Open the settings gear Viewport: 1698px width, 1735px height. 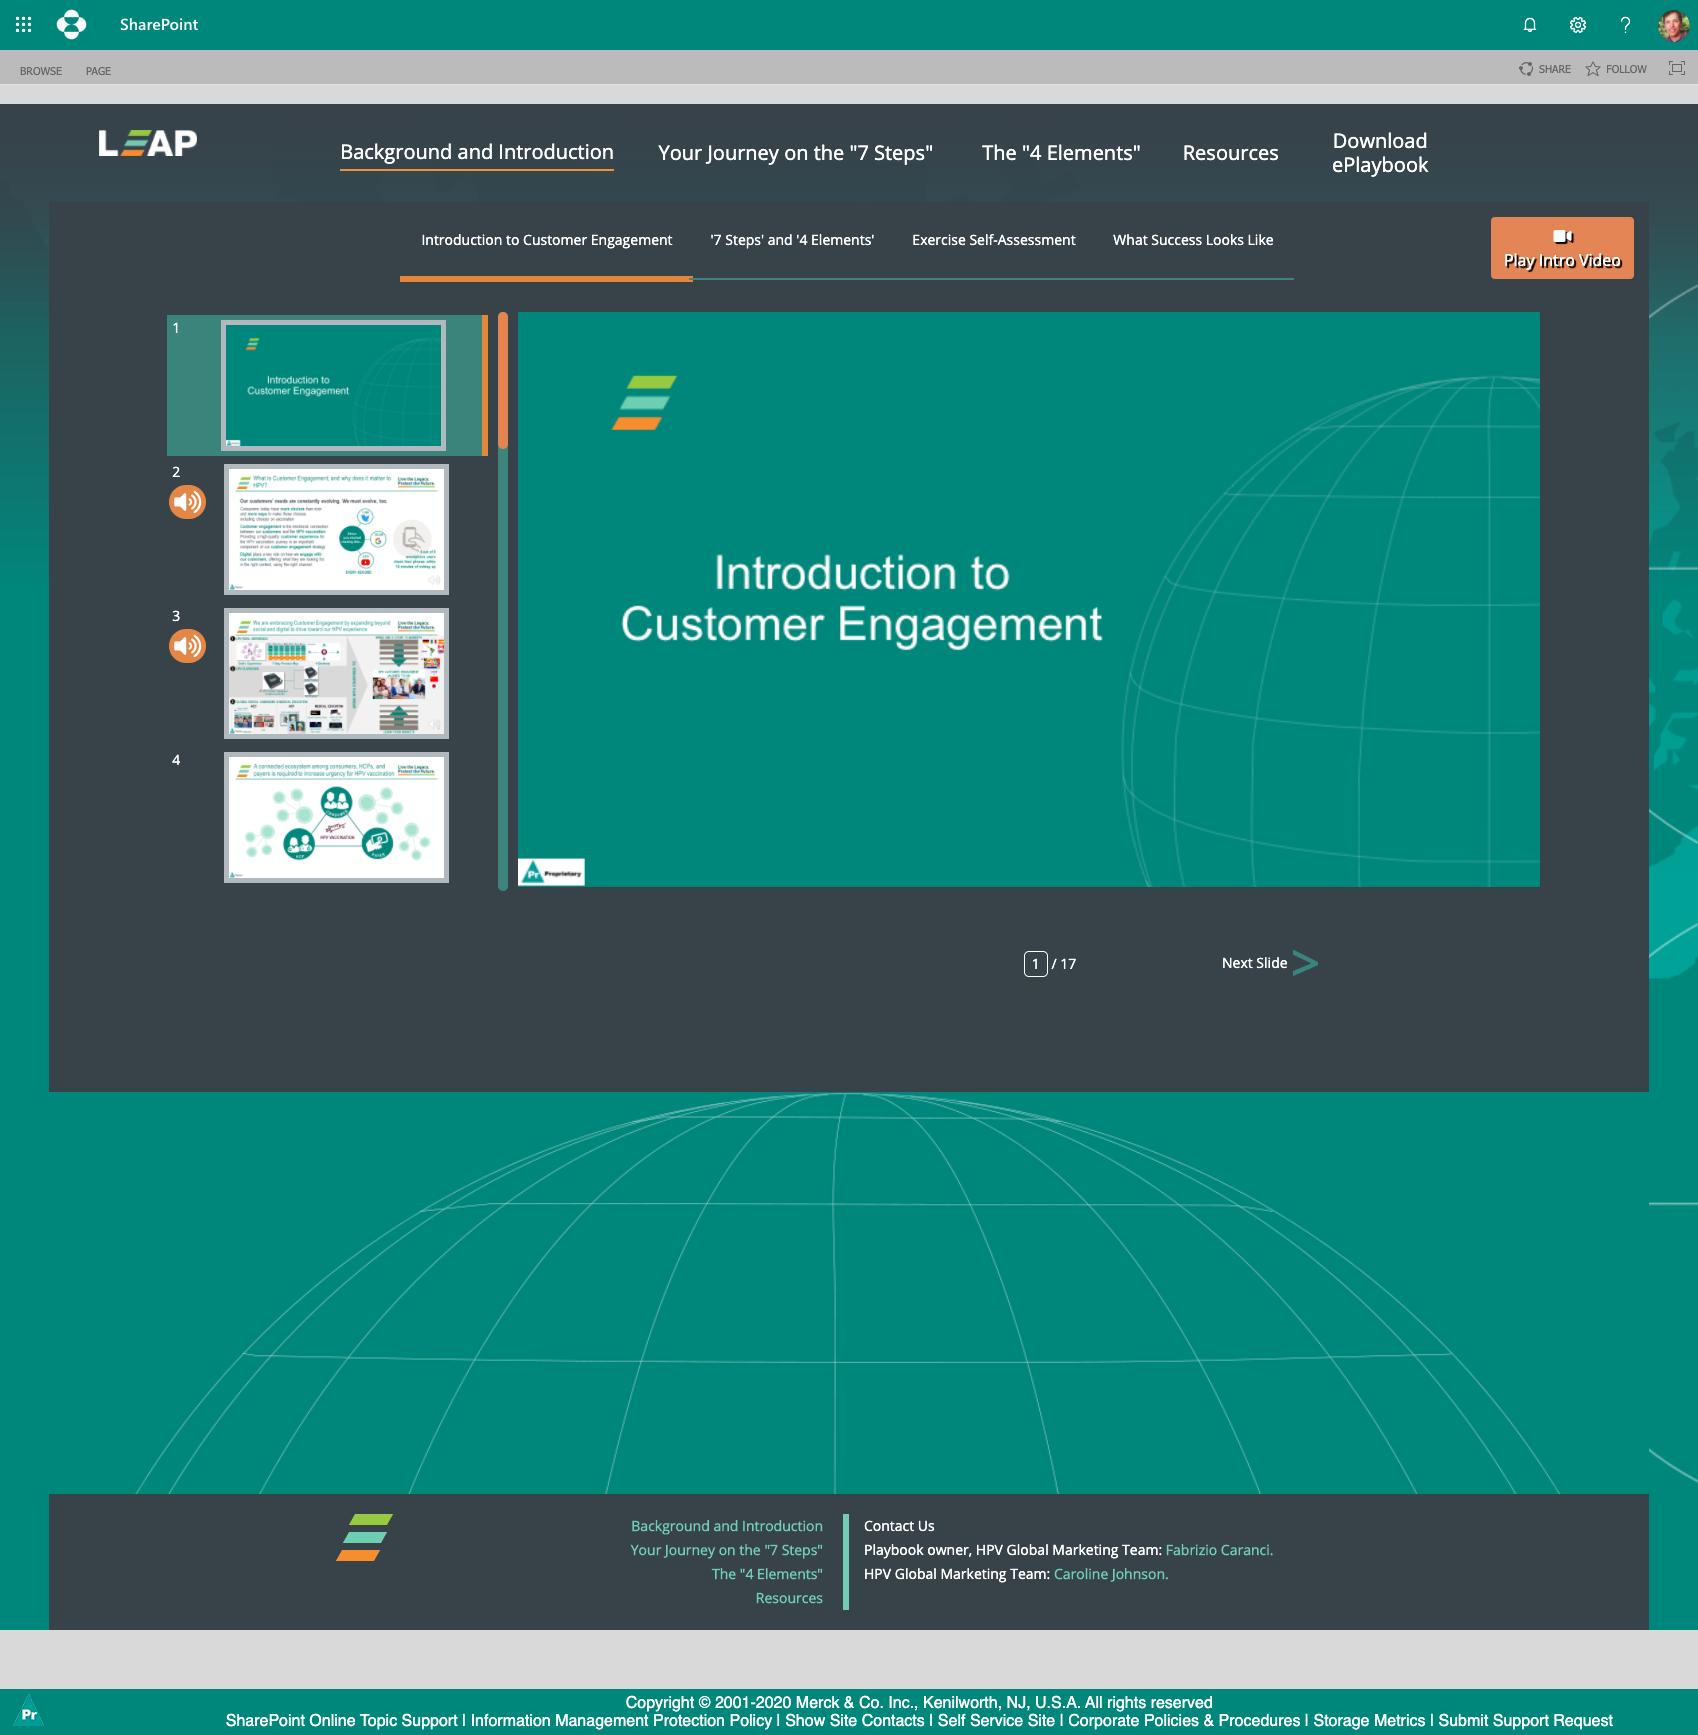1577,25
